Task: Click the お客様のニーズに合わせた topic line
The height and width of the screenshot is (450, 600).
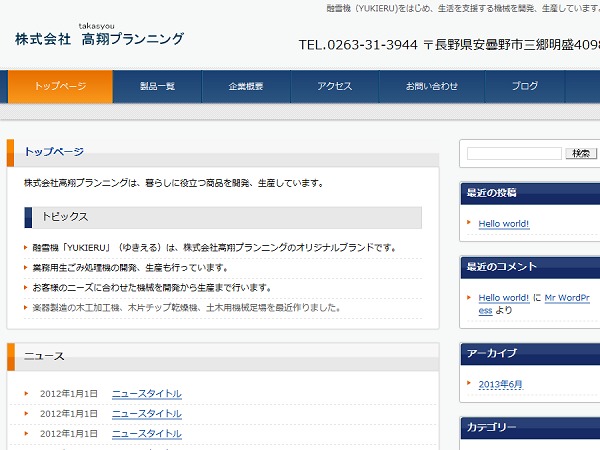Action: coord(152,288)
